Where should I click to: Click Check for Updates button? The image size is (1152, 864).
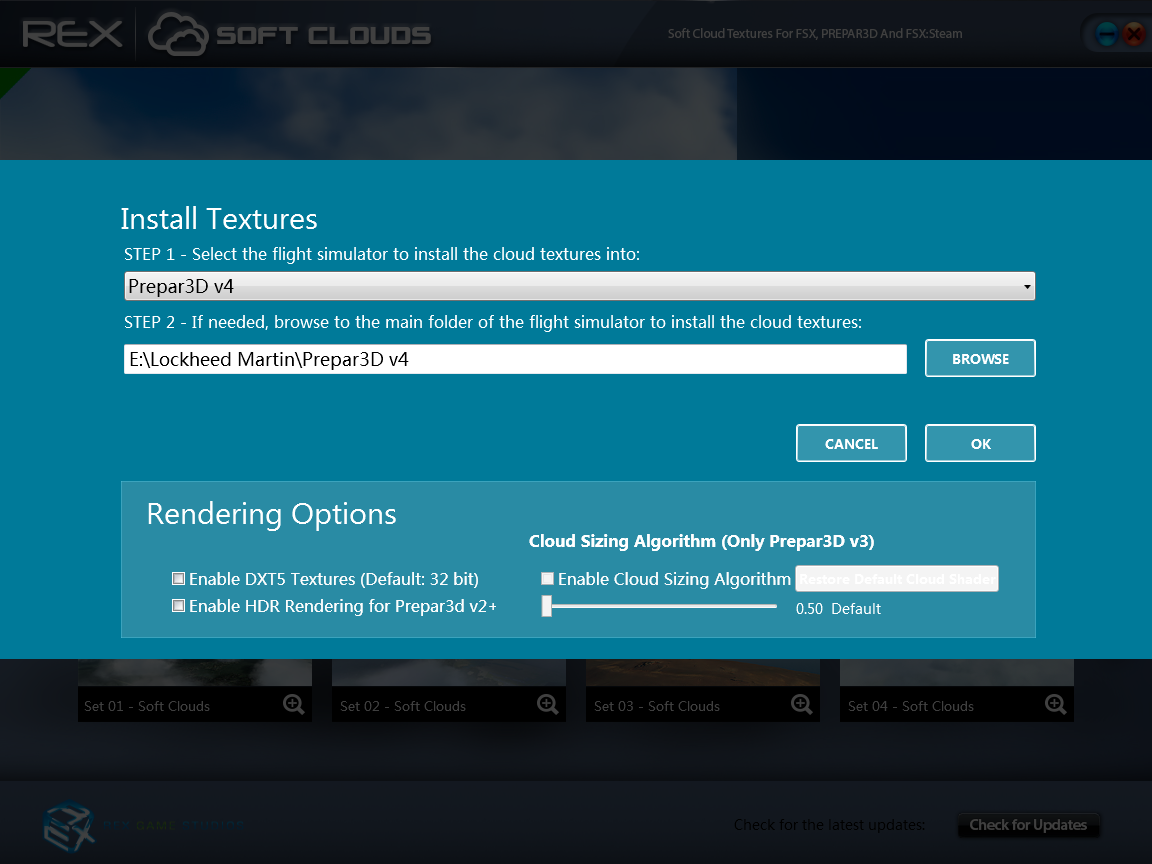pyautogui.click(x=1028, y=825)
